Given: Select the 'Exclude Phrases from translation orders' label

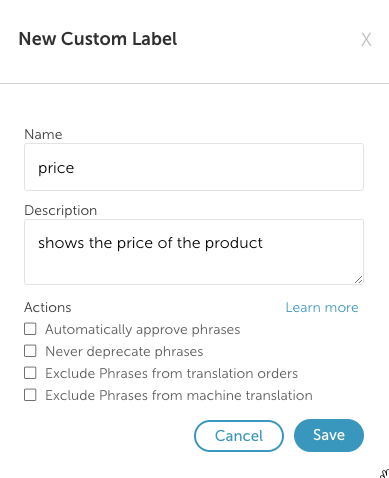Looking at the screenshot, I should pyautogui.click(x=171, y=373).
